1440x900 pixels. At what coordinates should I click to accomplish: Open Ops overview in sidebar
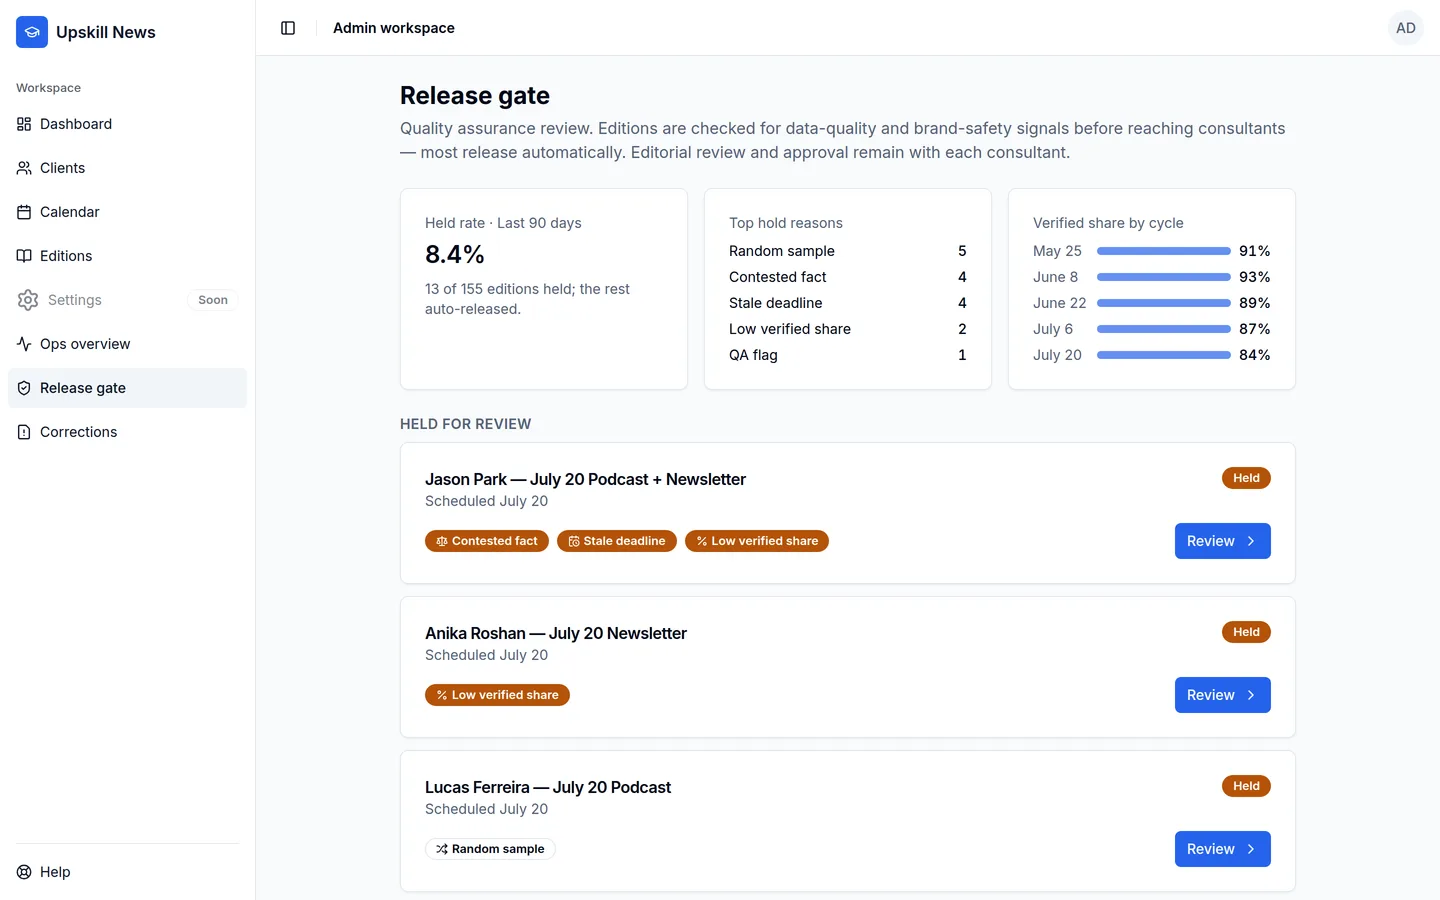(127, 344)
